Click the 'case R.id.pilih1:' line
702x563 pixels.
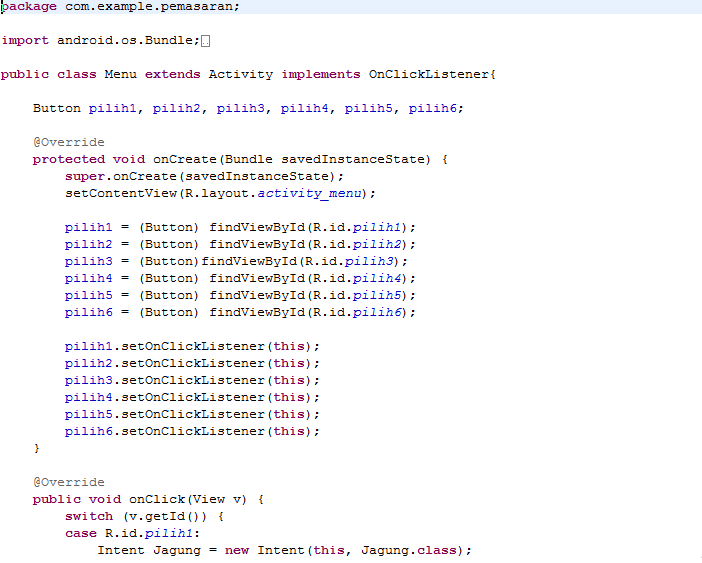click(x=132, y=533)
